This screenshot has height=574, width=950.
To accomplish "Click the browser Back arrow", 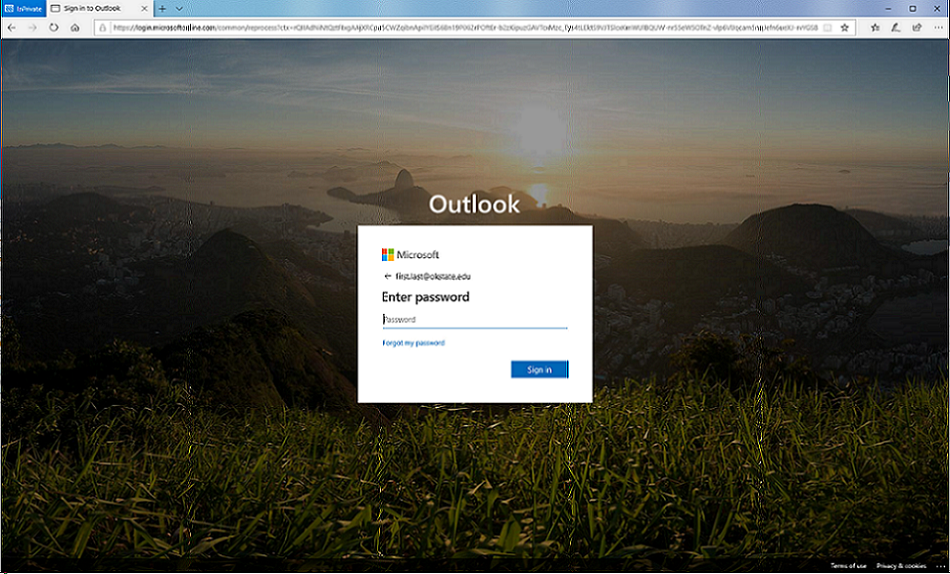I will pyautogui.click(x=12, y=27).
